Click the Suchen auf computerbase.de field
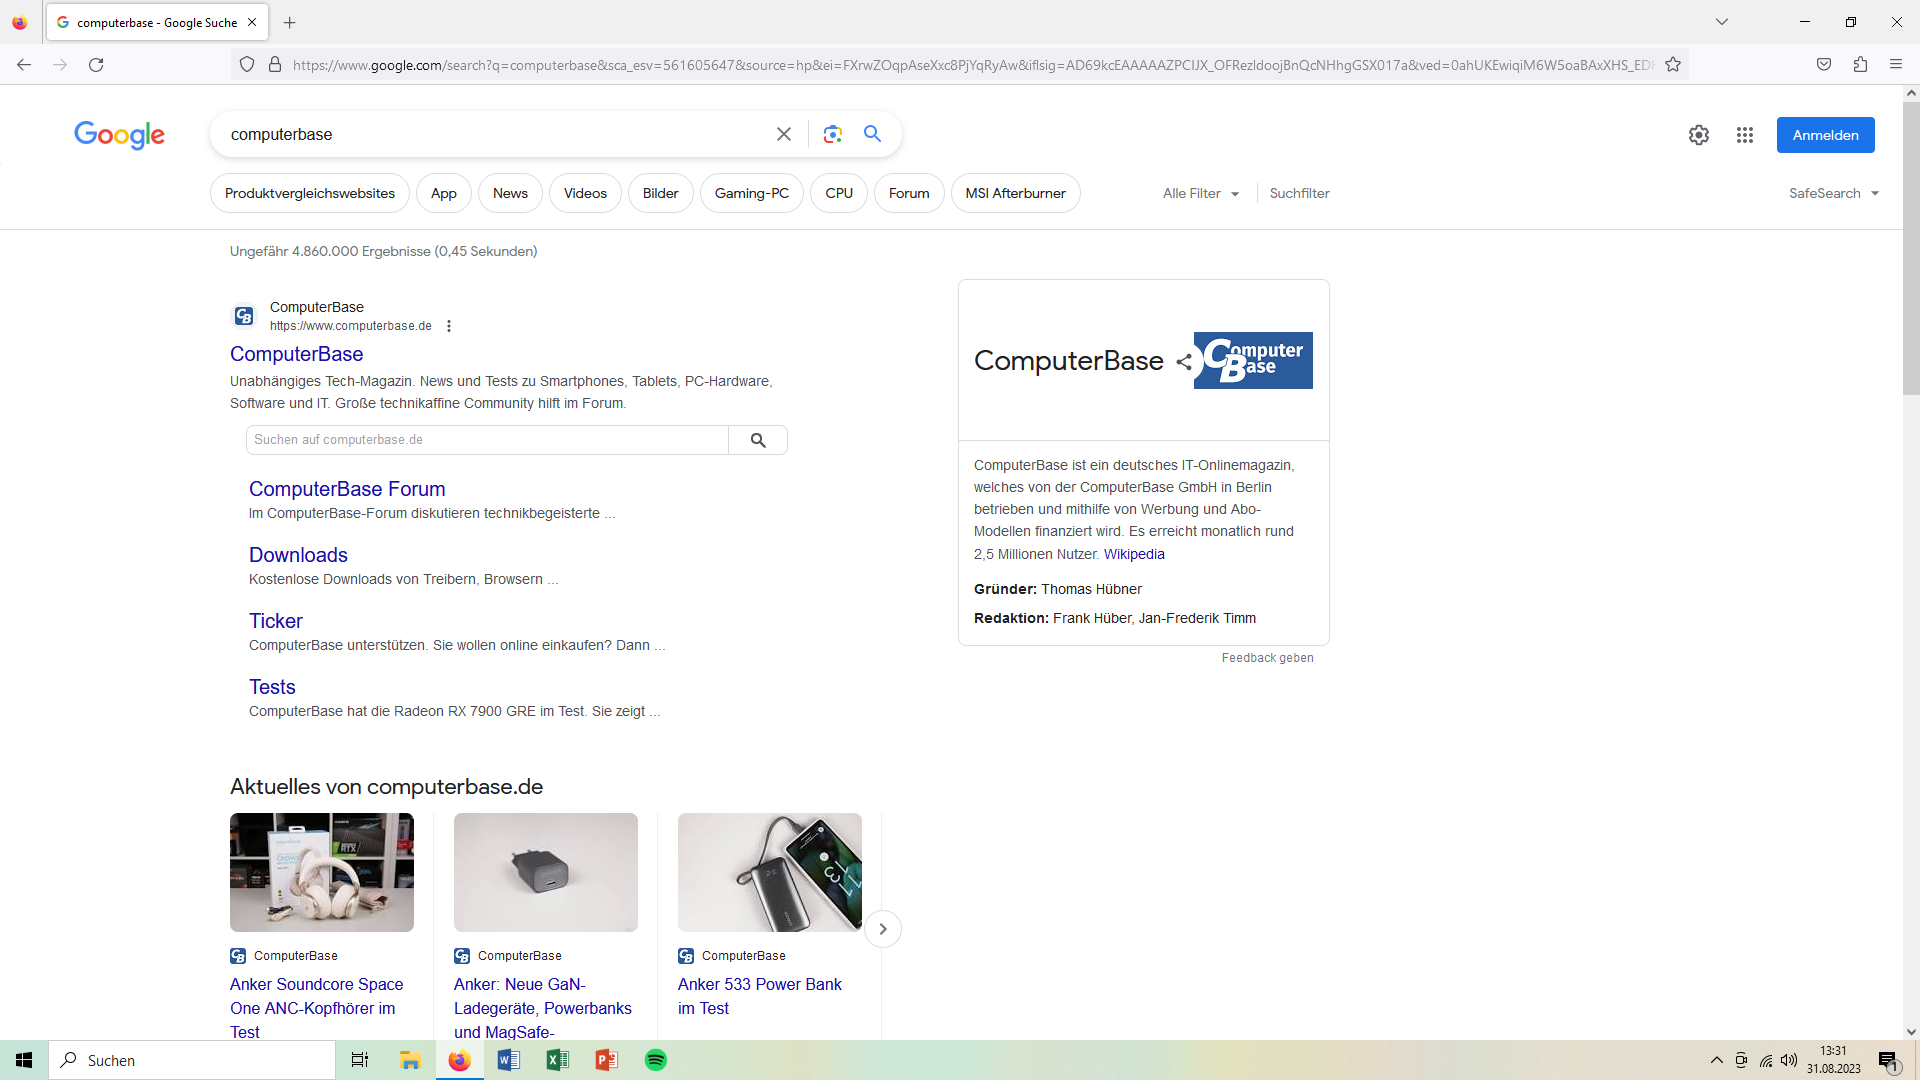The width and height of the screenshot is (1920, 1080). point(487,440)
